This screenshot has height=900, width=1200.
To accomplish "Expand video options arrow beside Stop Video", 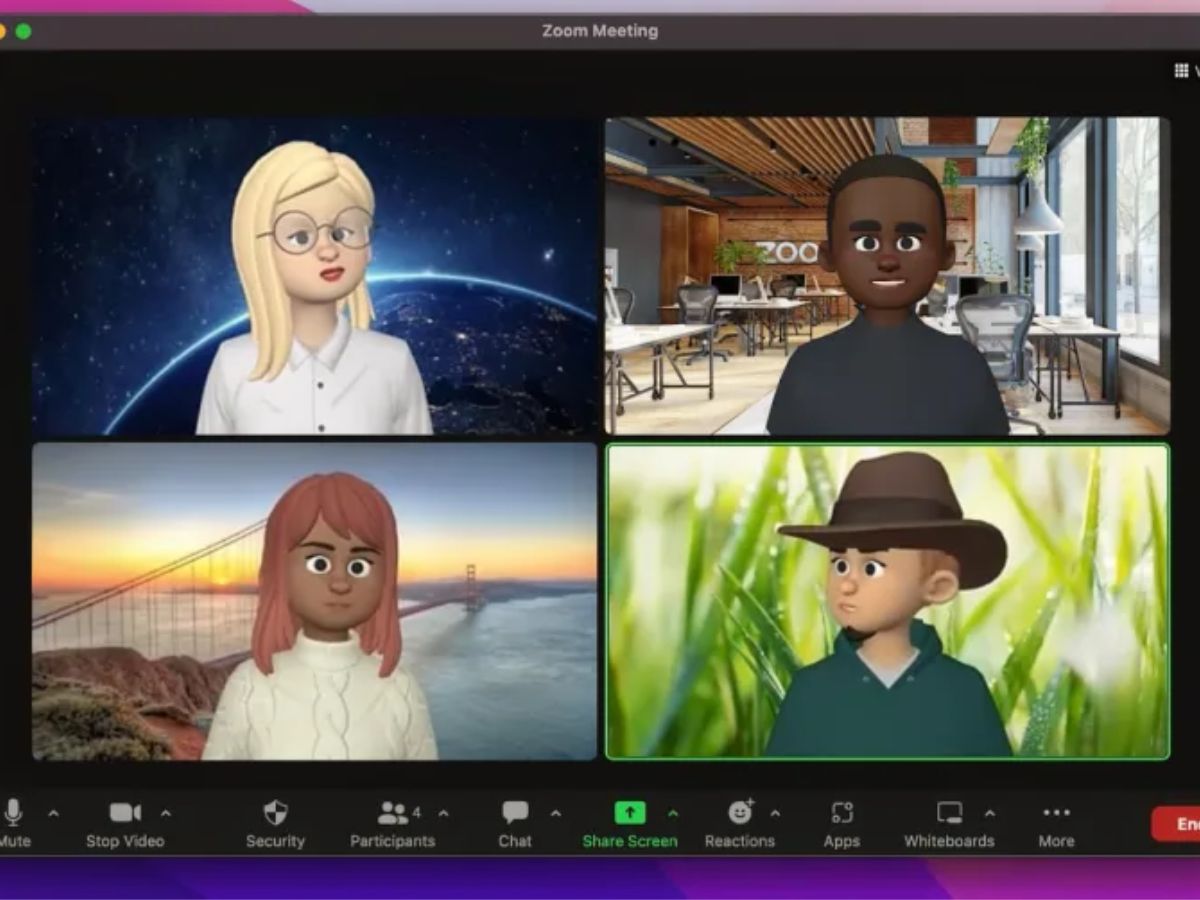I will tap(166, 813).
